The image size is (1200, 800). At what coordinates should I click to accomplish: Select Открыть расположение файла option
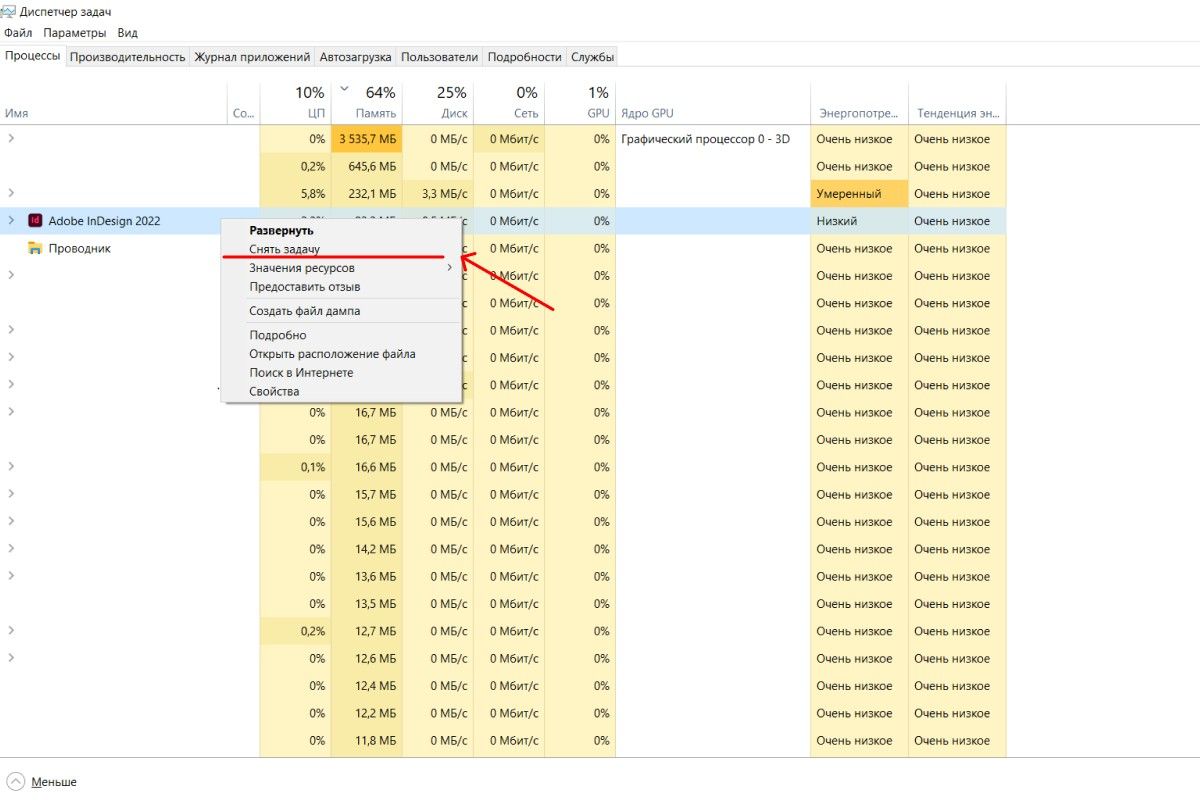[x=332, y=354]
